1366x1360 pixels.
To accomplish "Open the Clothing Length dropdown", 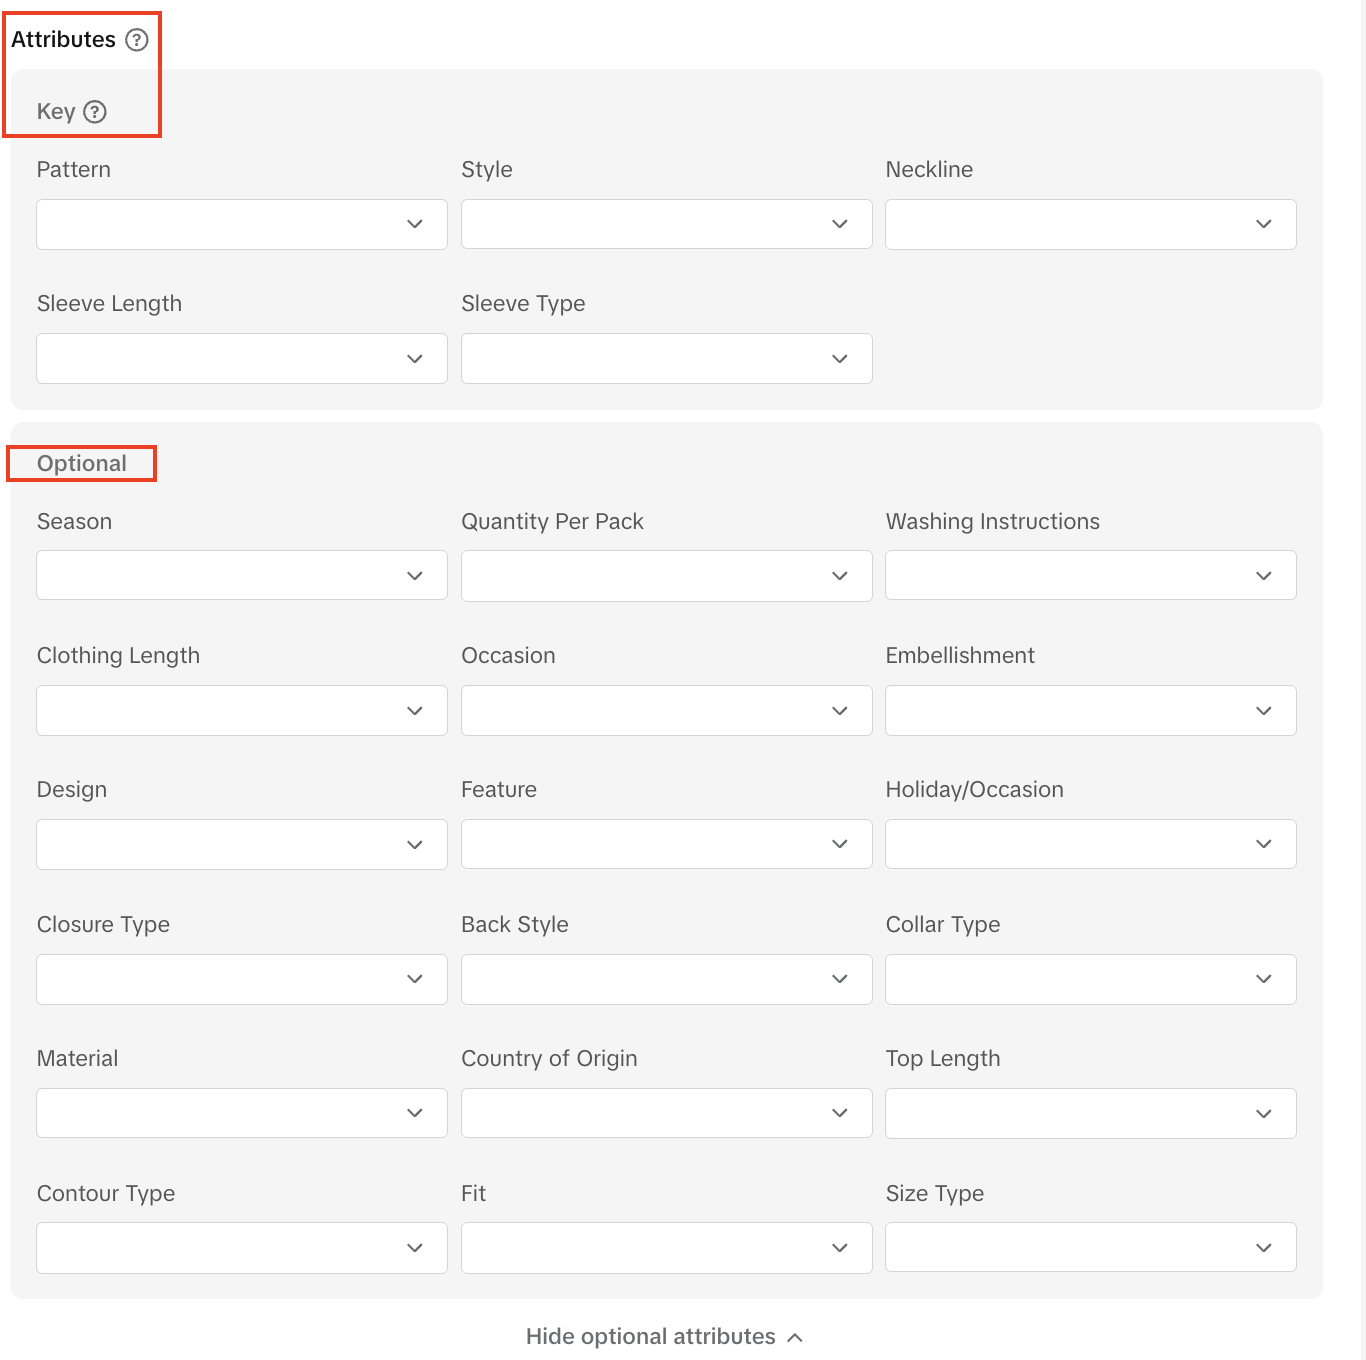I will click(241, 711).
